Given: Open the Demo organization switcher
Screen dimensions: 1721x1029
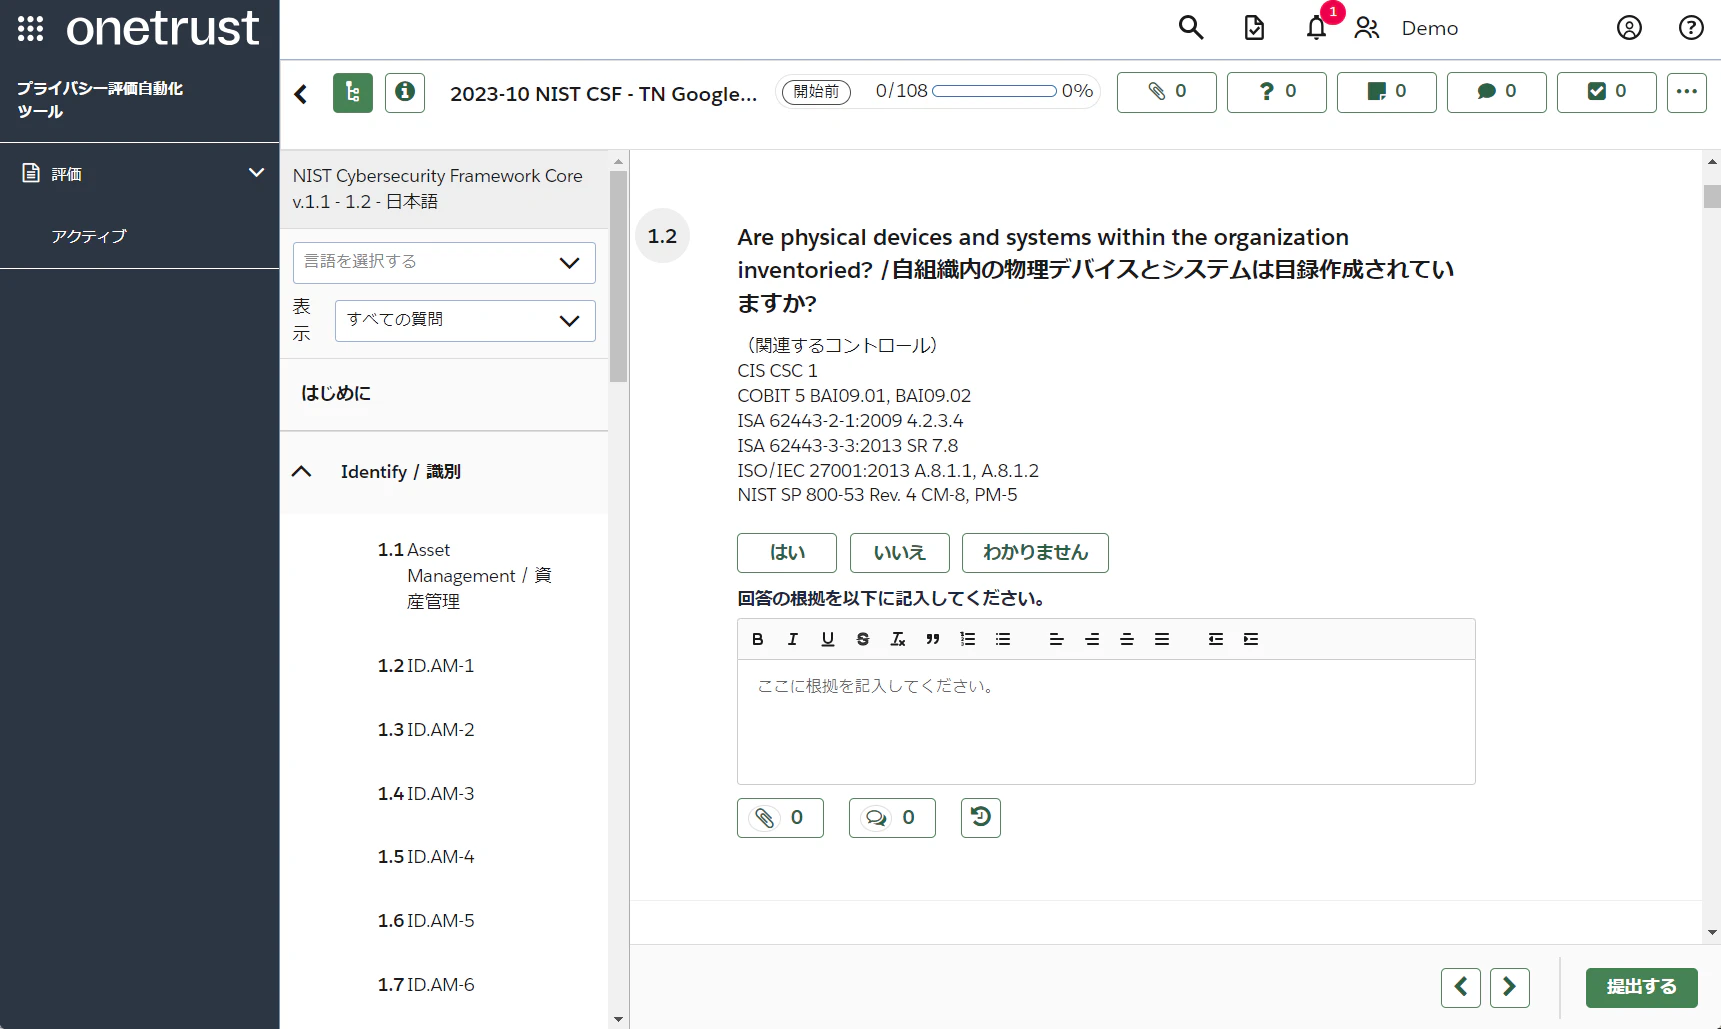Looking at the screenshot, I should [1406, 28].
